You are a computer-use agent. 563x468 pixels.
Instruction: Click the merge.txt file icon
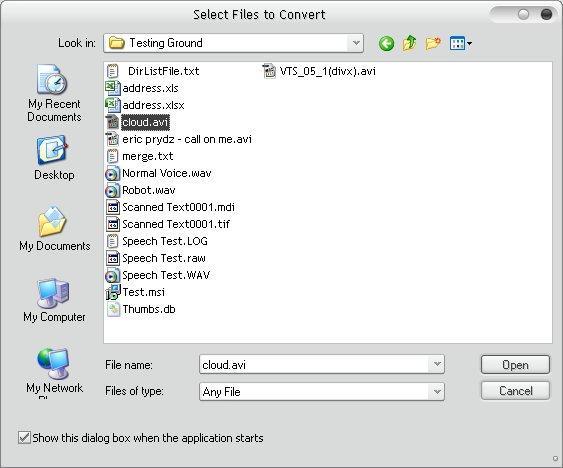tap(112, 156)
